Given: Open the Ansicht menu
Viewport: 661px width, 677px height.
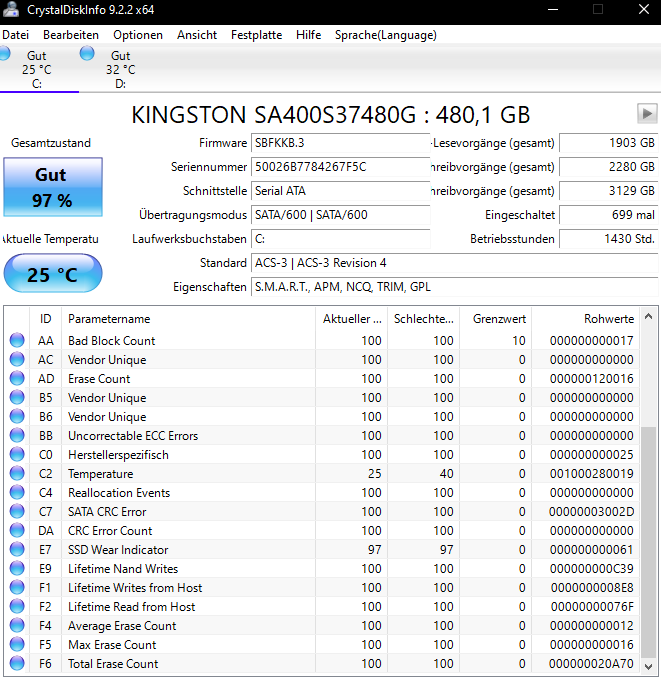Looking at the screenshot, I should point(197,35).
